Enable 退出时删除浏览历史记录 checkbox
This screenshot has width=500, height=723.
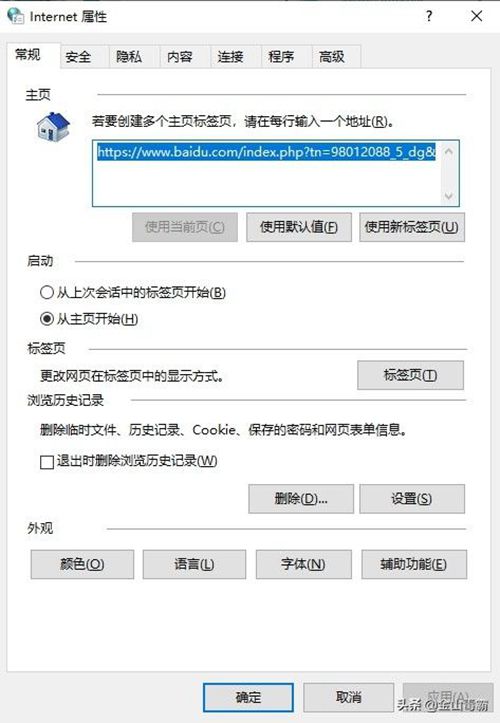[47, 462]
